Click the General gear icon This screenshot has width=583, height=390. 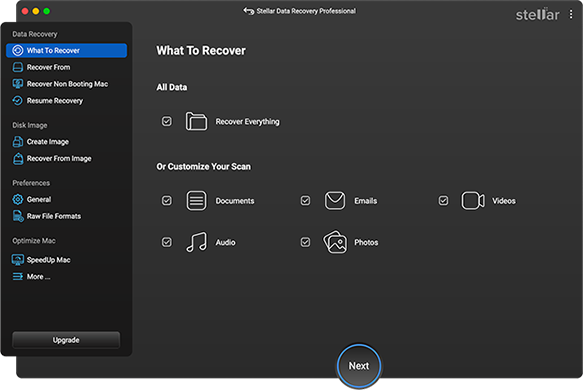(17, 200)
